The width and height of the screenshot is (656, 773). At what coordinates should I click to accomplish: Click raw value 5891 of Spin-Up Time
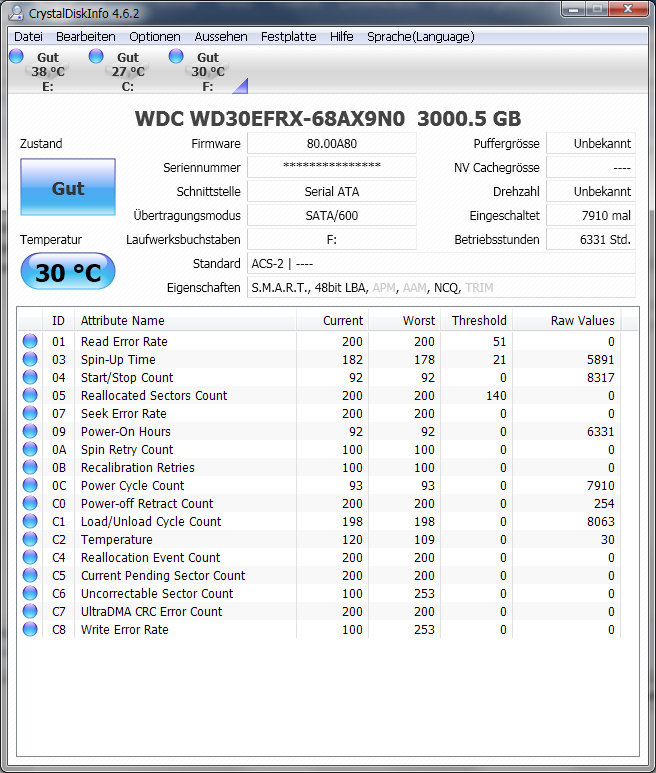coord(600,359)
